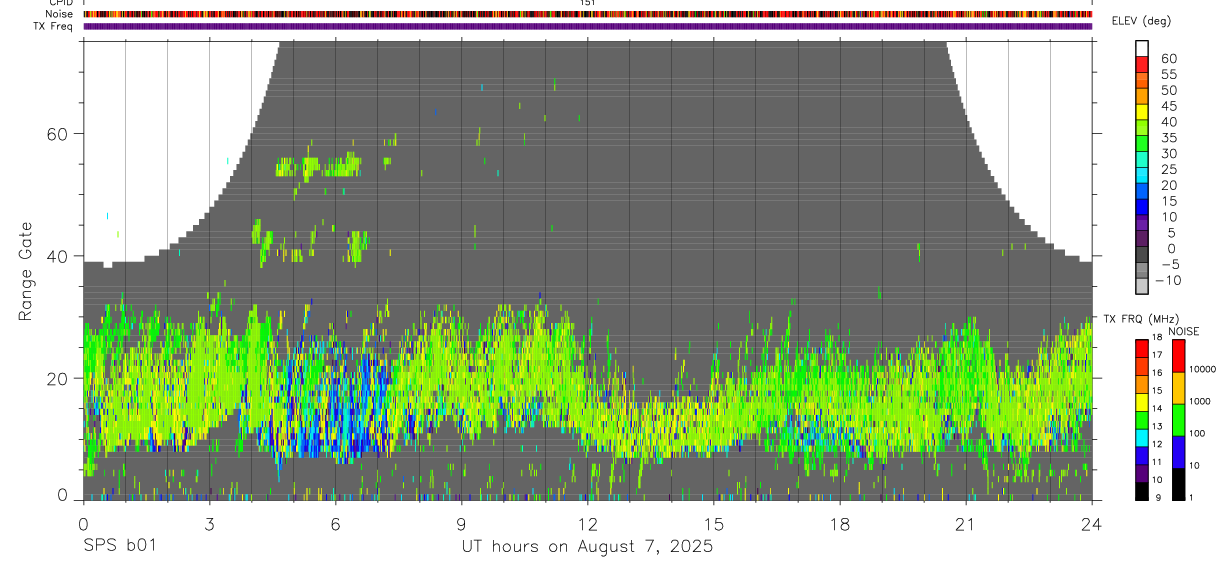1228x567 pixels.
Task: Click the '35' label on ELEV colorbar
Action: tap(1168, 138)
